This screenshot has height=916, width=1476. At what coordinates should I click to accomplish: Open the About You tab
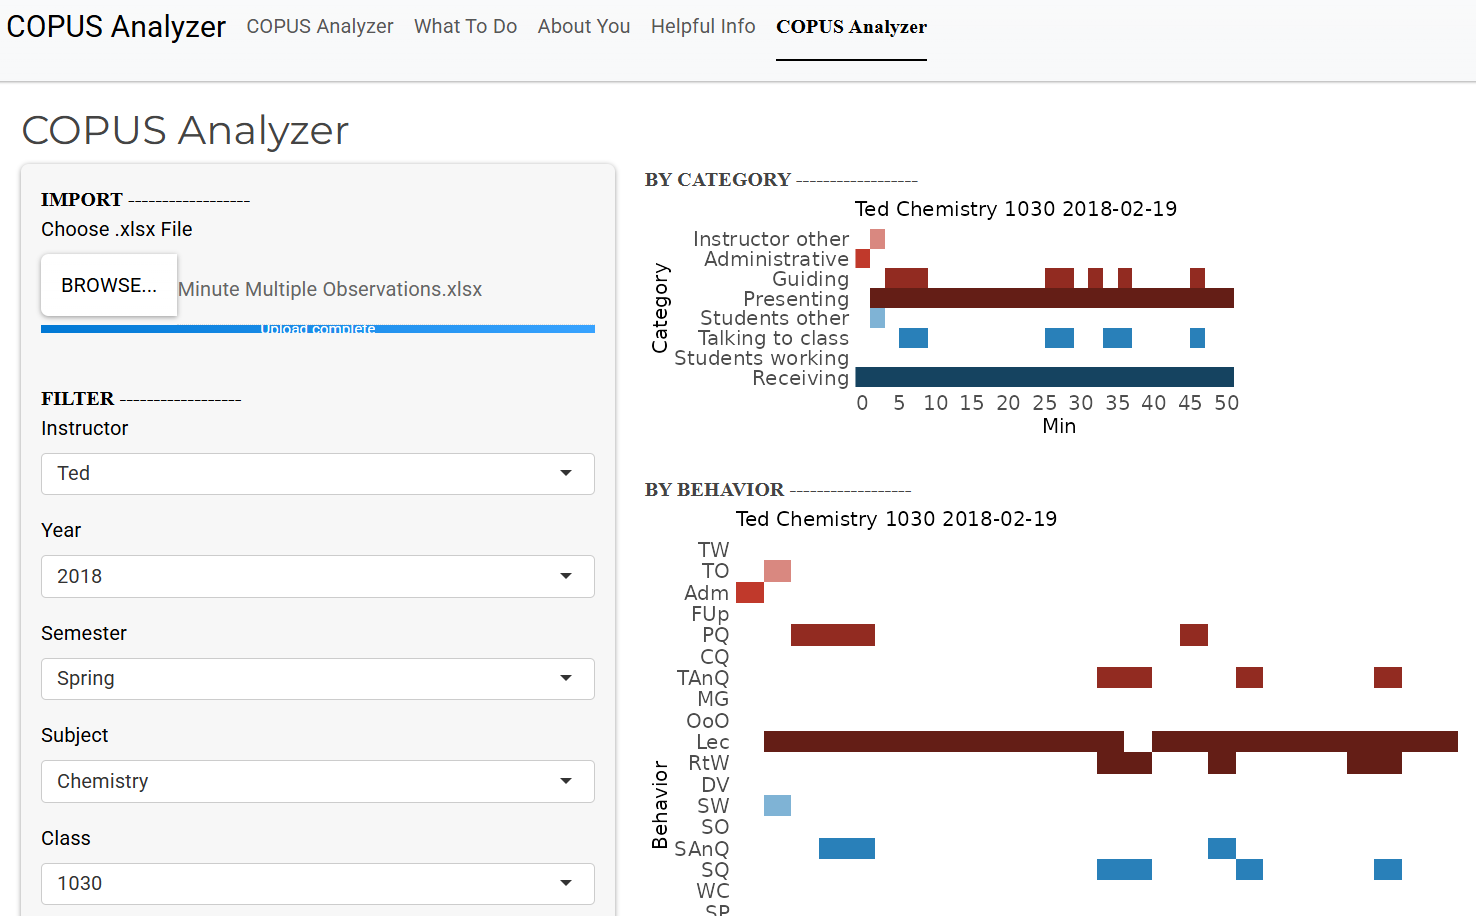pyautogui.click(x=583, y=27)
